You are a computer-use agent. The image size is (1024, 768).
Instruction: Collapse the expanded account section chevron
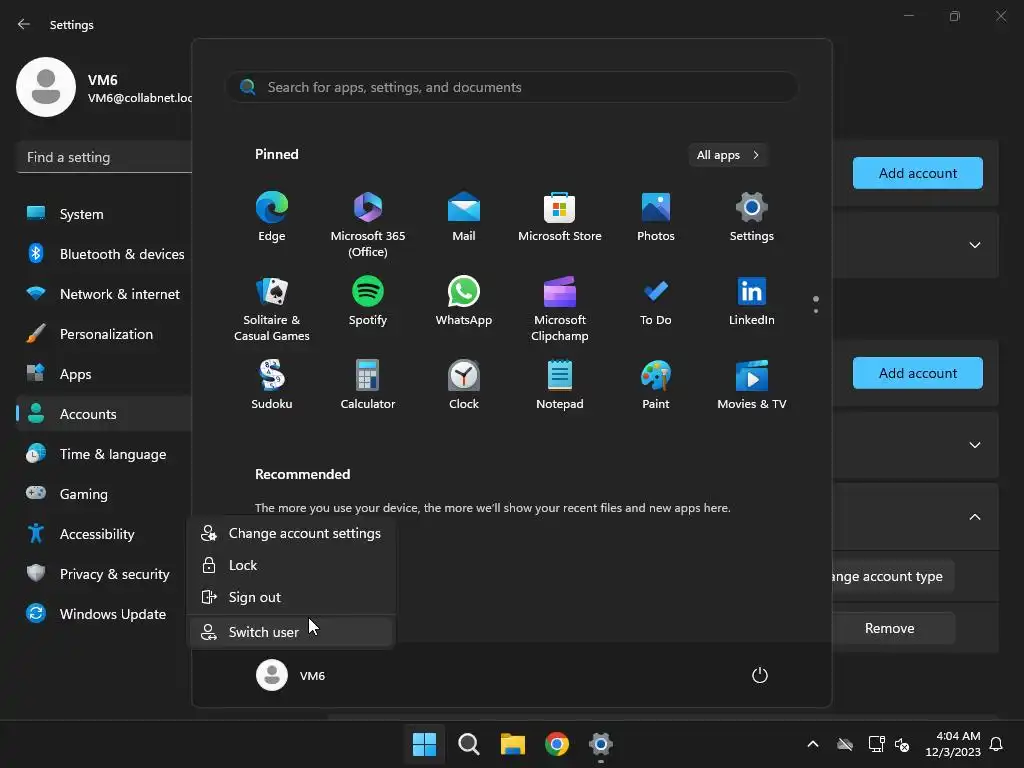975,517
